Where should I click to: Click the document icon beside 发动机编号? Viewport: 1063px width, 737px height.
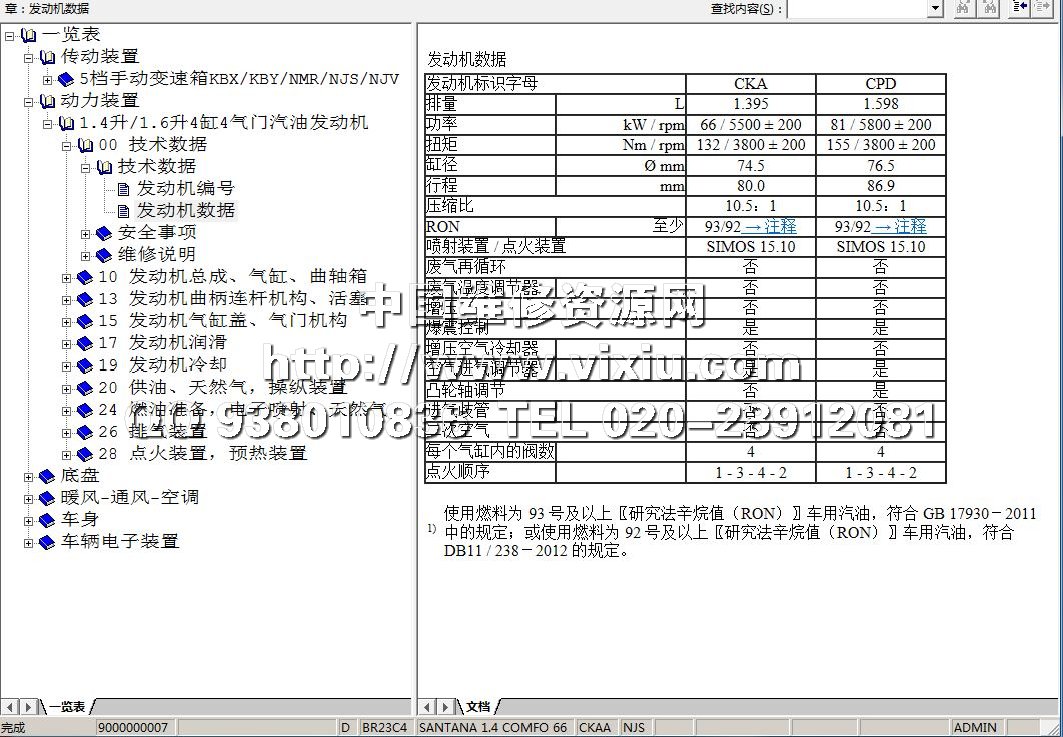pyautogui.click(x=124, y=188)
